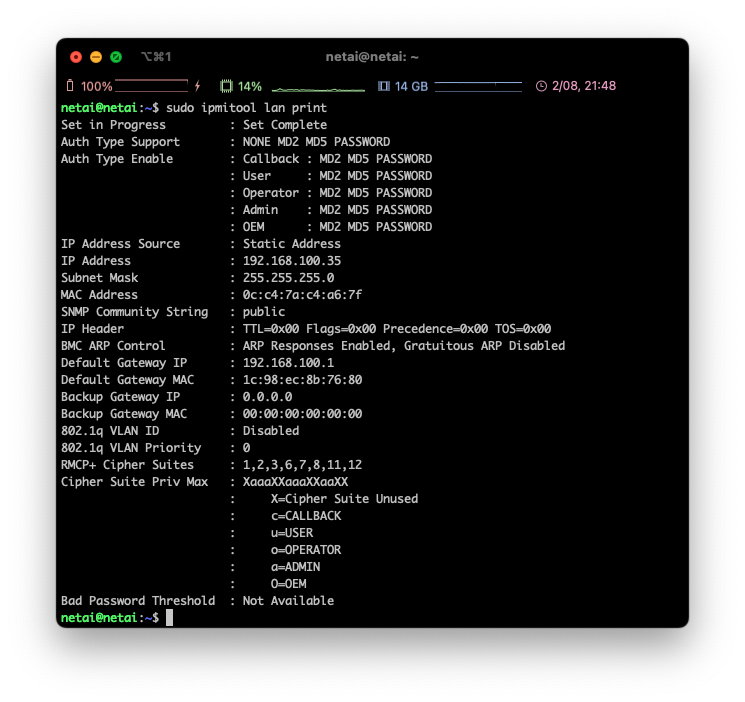Click the a=ADMIN legend line
The image size is (745, 702).
(296, 567)
